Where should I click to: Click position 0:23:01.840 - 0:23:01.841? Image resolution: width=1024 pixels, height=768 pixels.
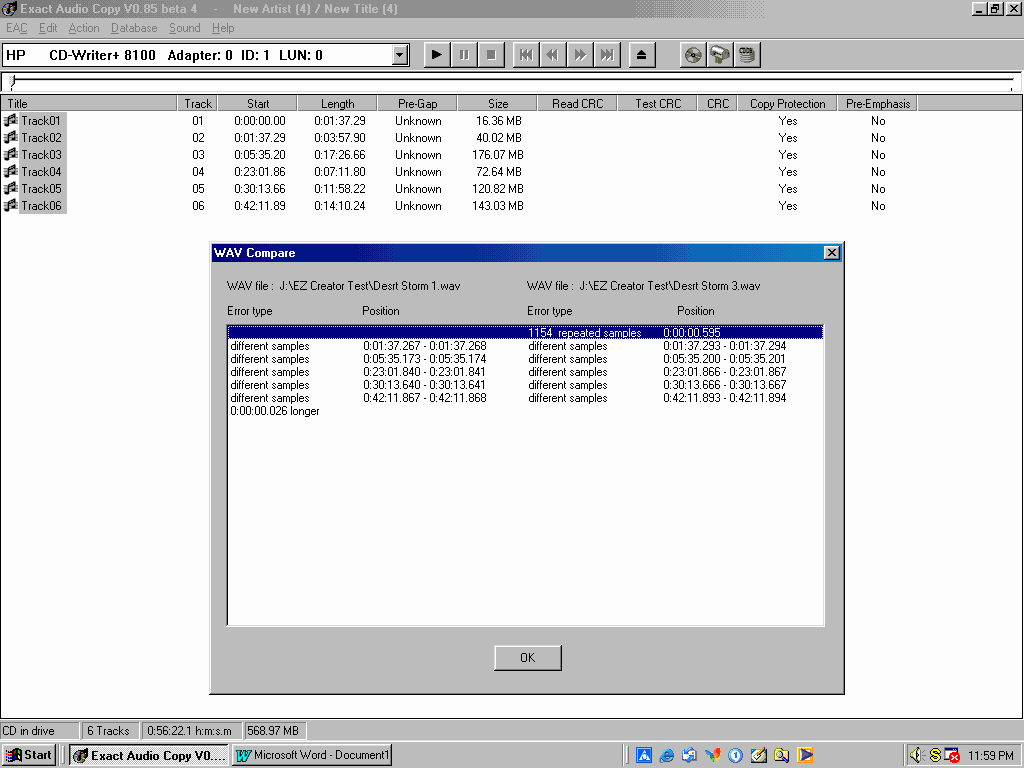[x=424, y=372]
